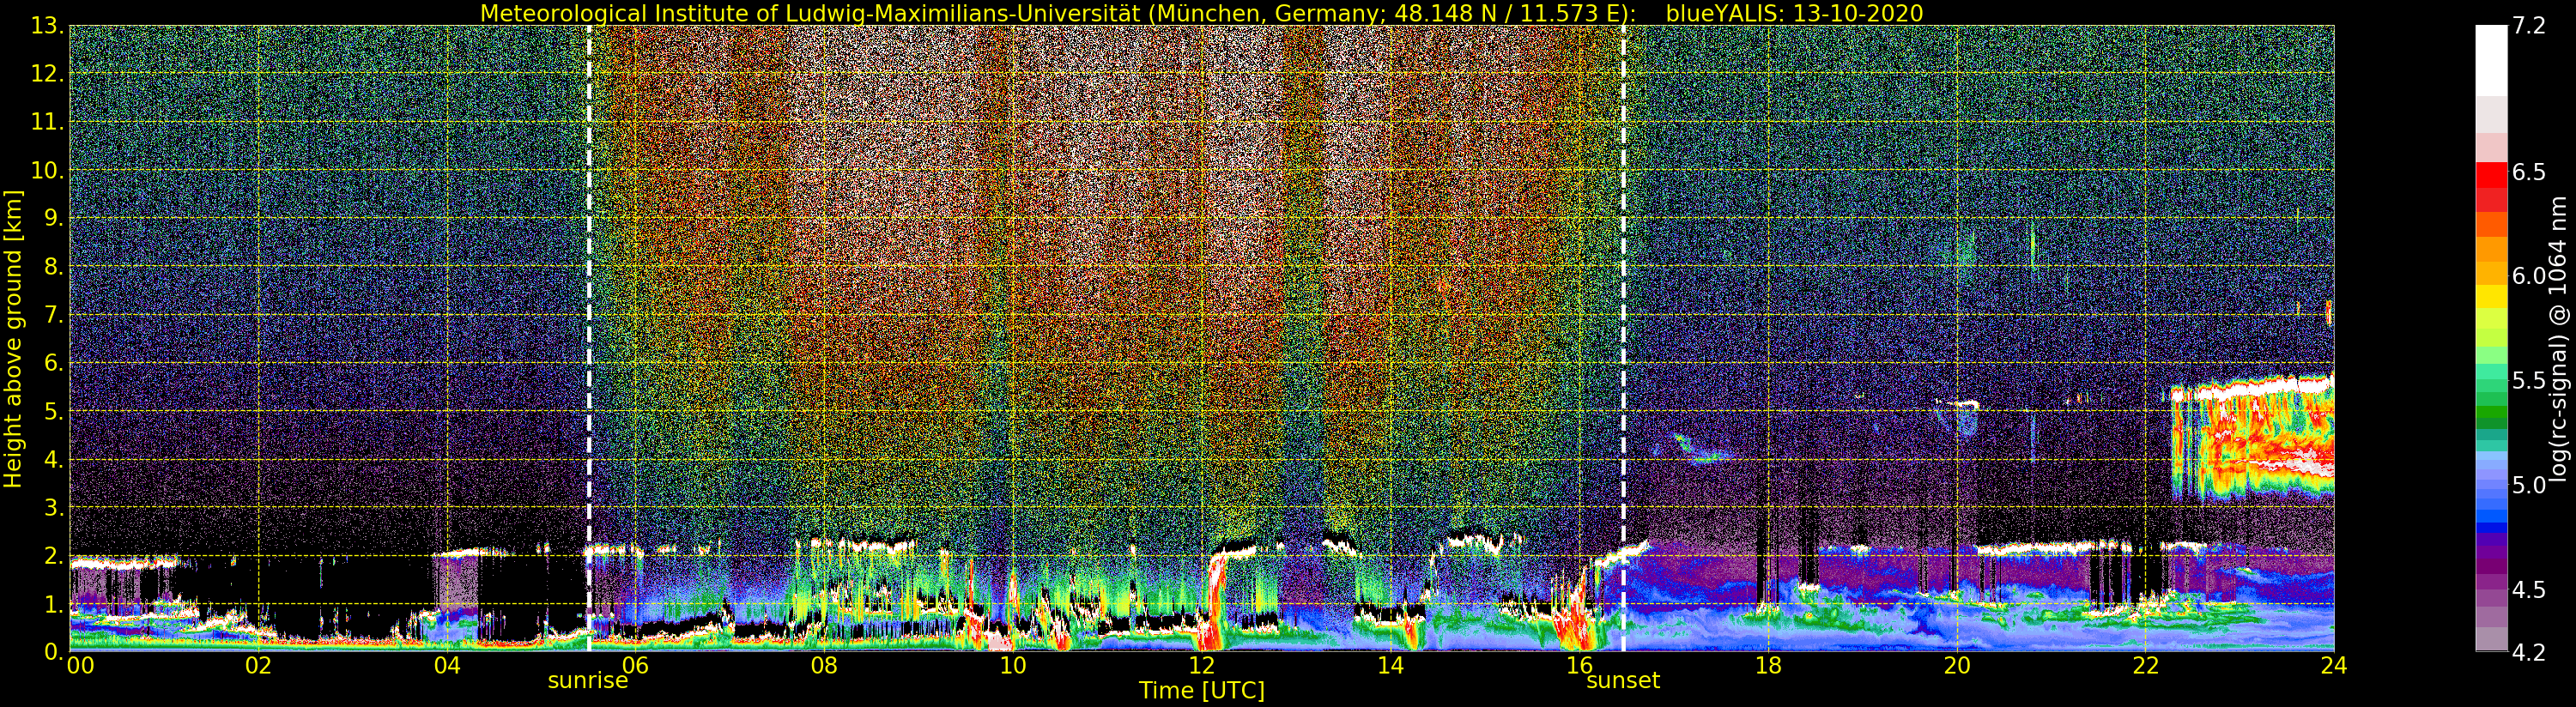This screenshot has width=2576, height=707.
Task: Select height axis tick label "6."
Action: [53, 363]
